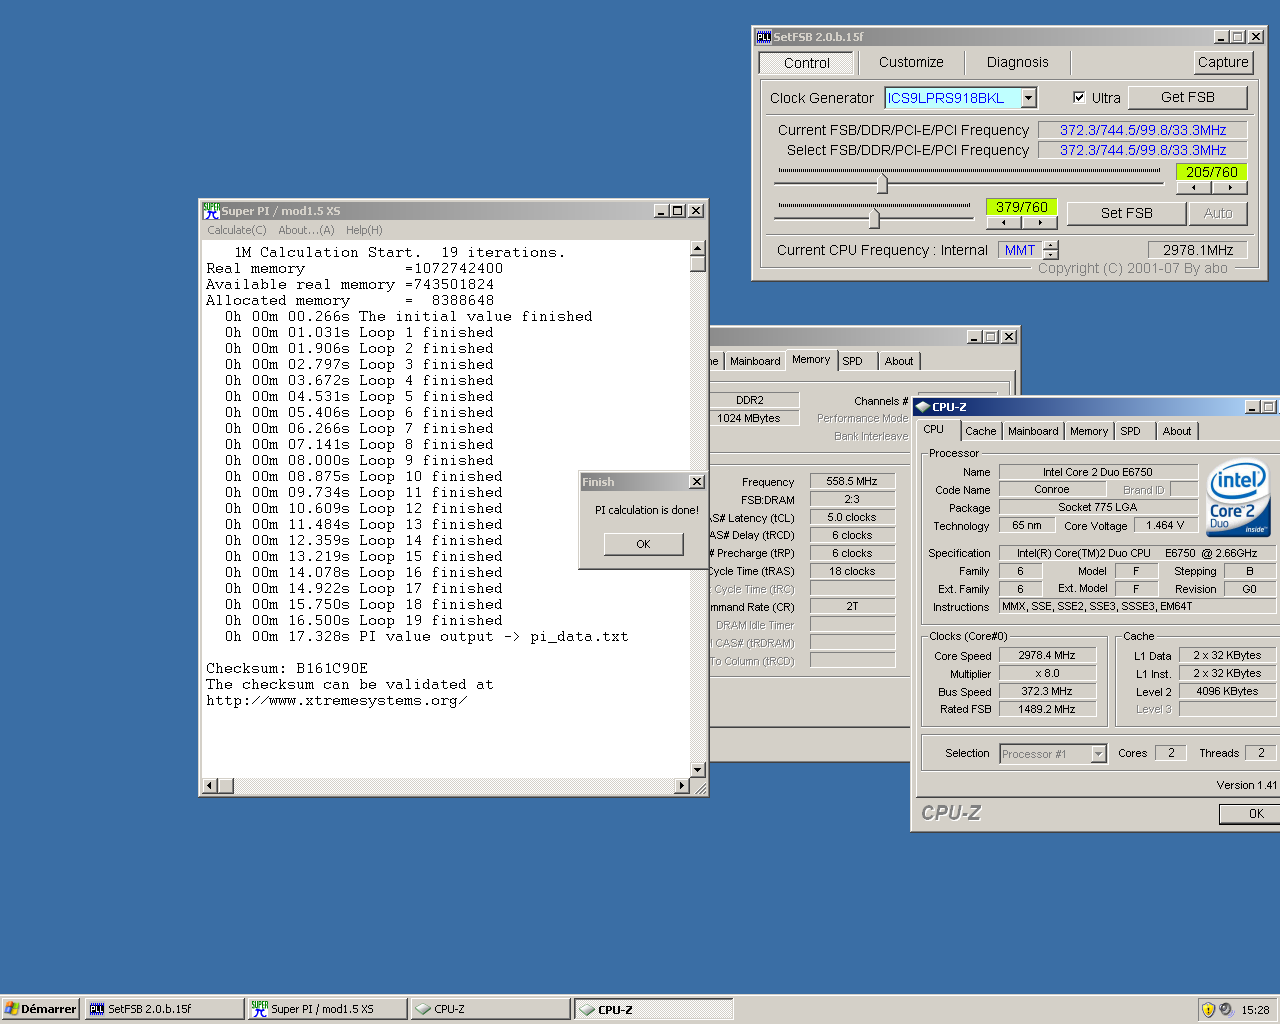Open the Control tab in SetFSB
1280x1024 pixels.
coord(806,63)
